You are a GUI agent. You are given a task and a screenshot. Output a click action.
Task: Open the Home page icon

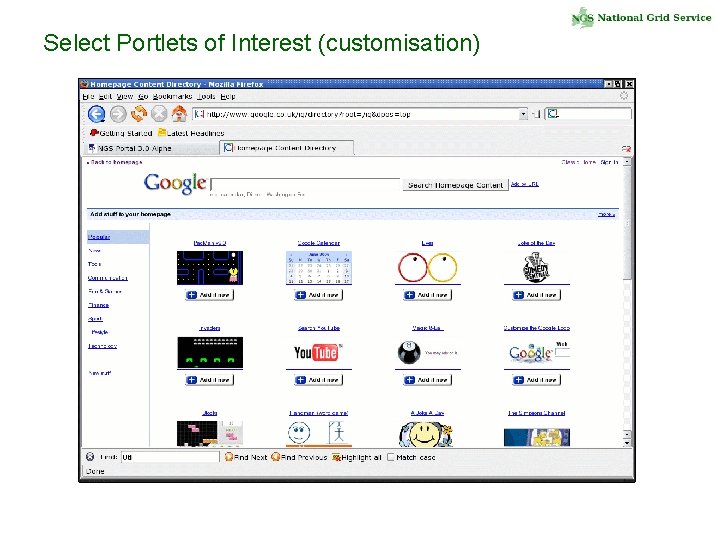[179, 113]
